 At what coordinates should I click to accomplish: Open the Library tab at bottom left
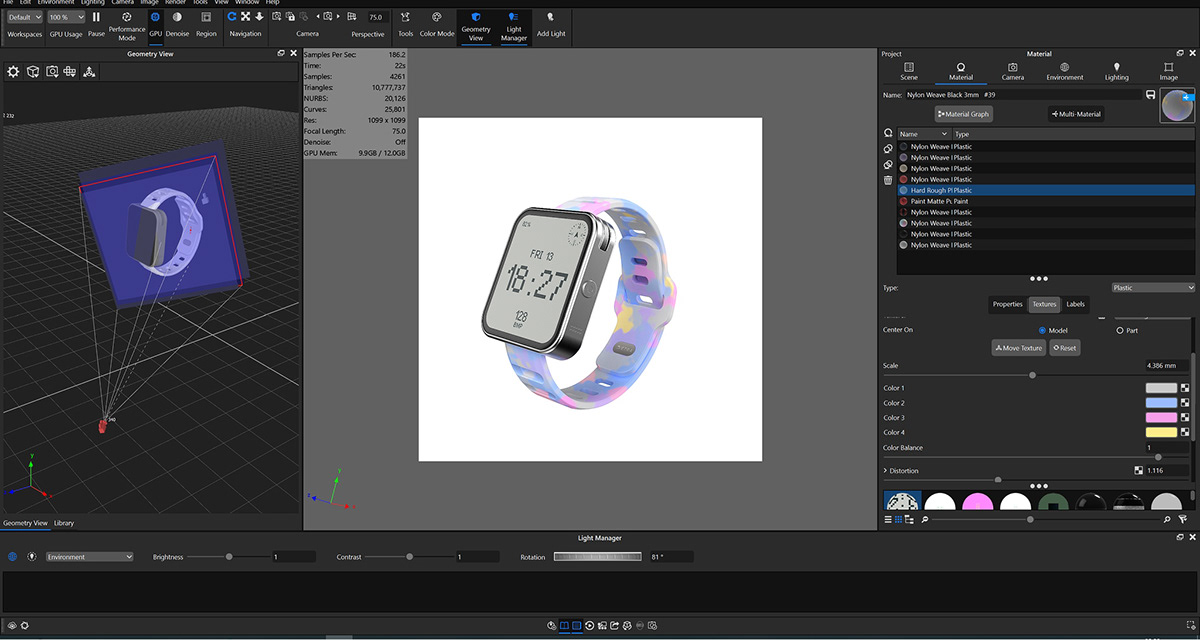63,522
